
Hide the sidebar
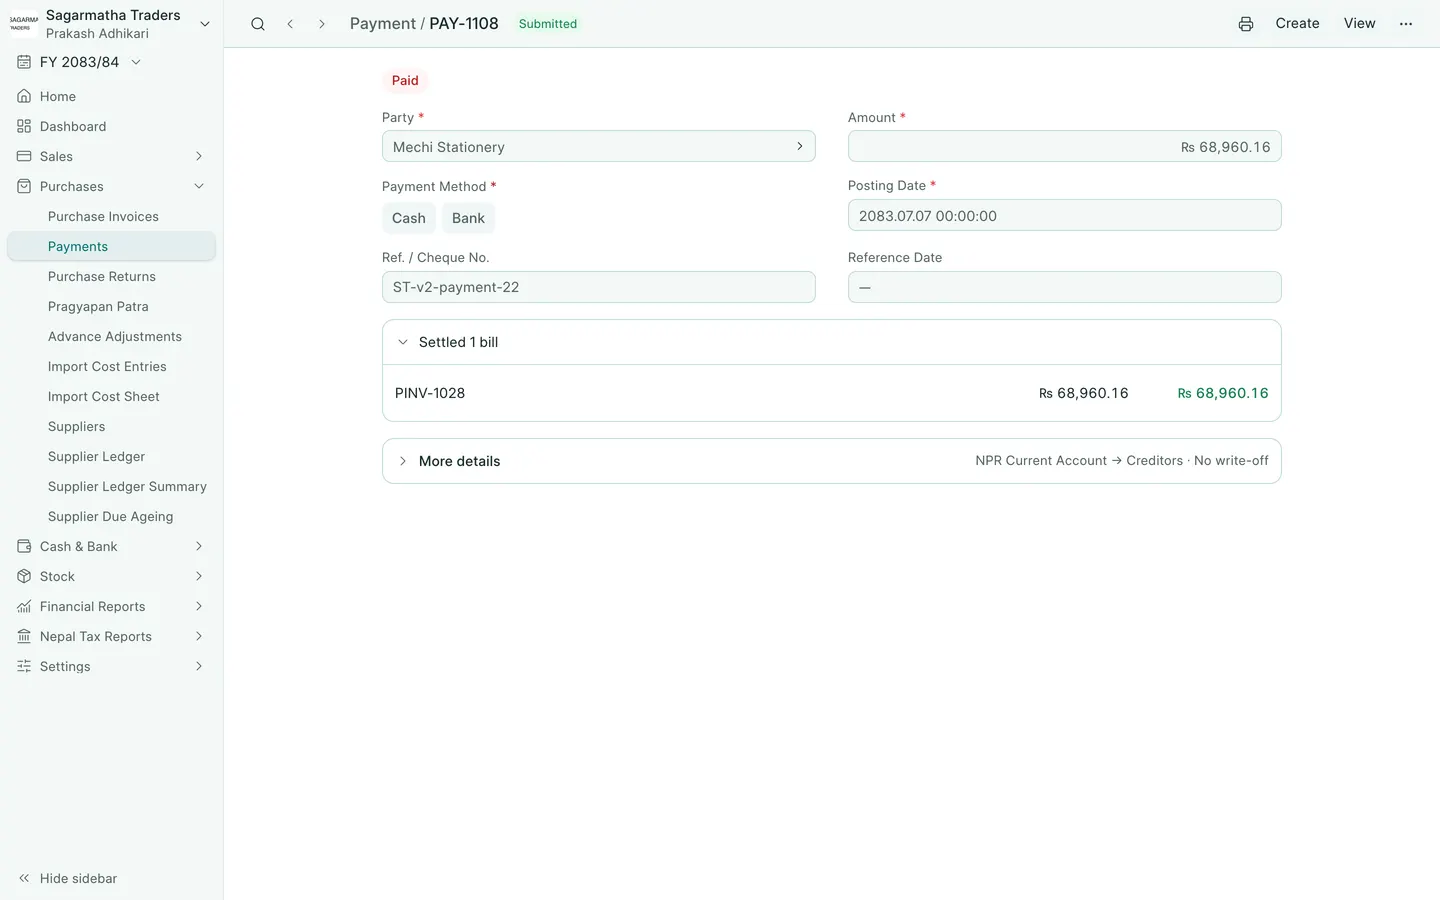tap(68, 879)
